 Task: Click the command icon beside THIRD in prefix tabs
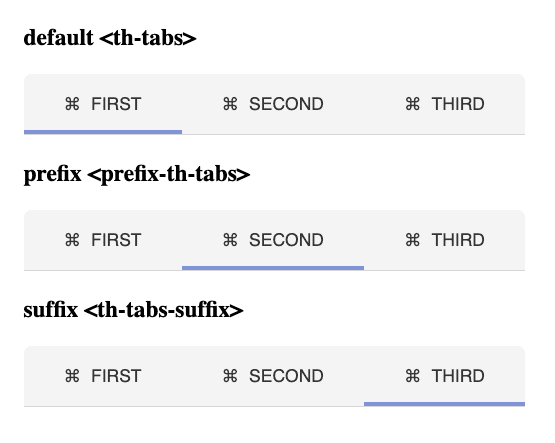pyautogui.click(x=412, y=240)
